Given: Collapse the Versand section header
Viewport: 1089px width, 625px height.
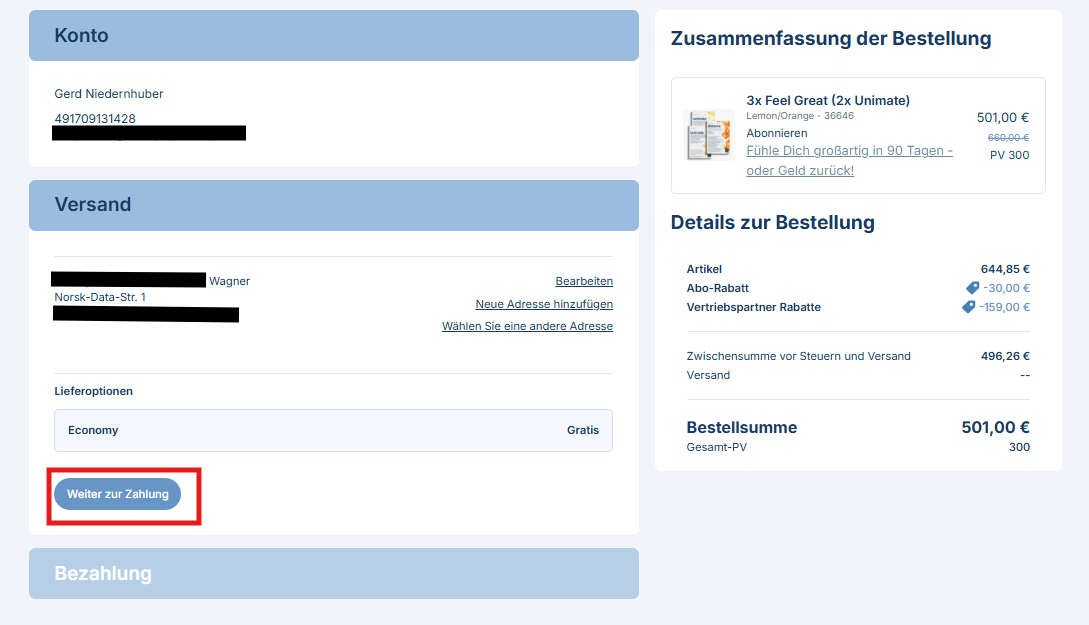Looking at the screenshot, I should (333, 205).
